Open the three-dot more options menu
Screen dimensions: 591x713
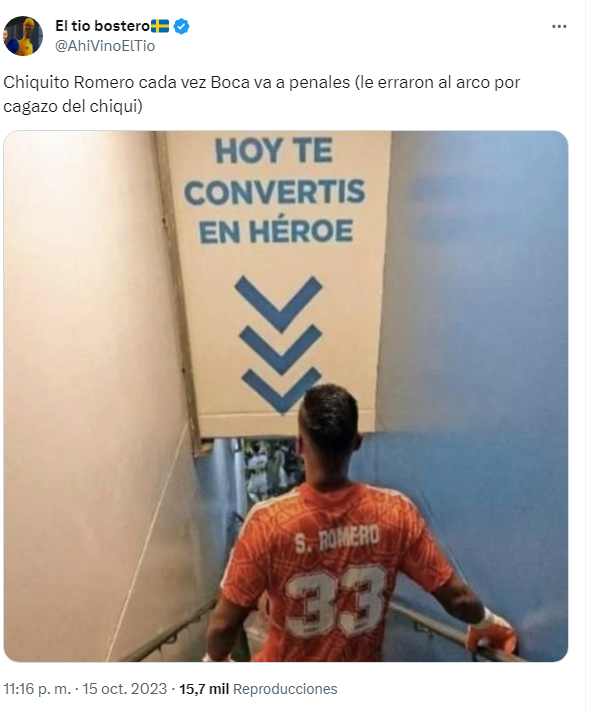(x=559, y=26)
